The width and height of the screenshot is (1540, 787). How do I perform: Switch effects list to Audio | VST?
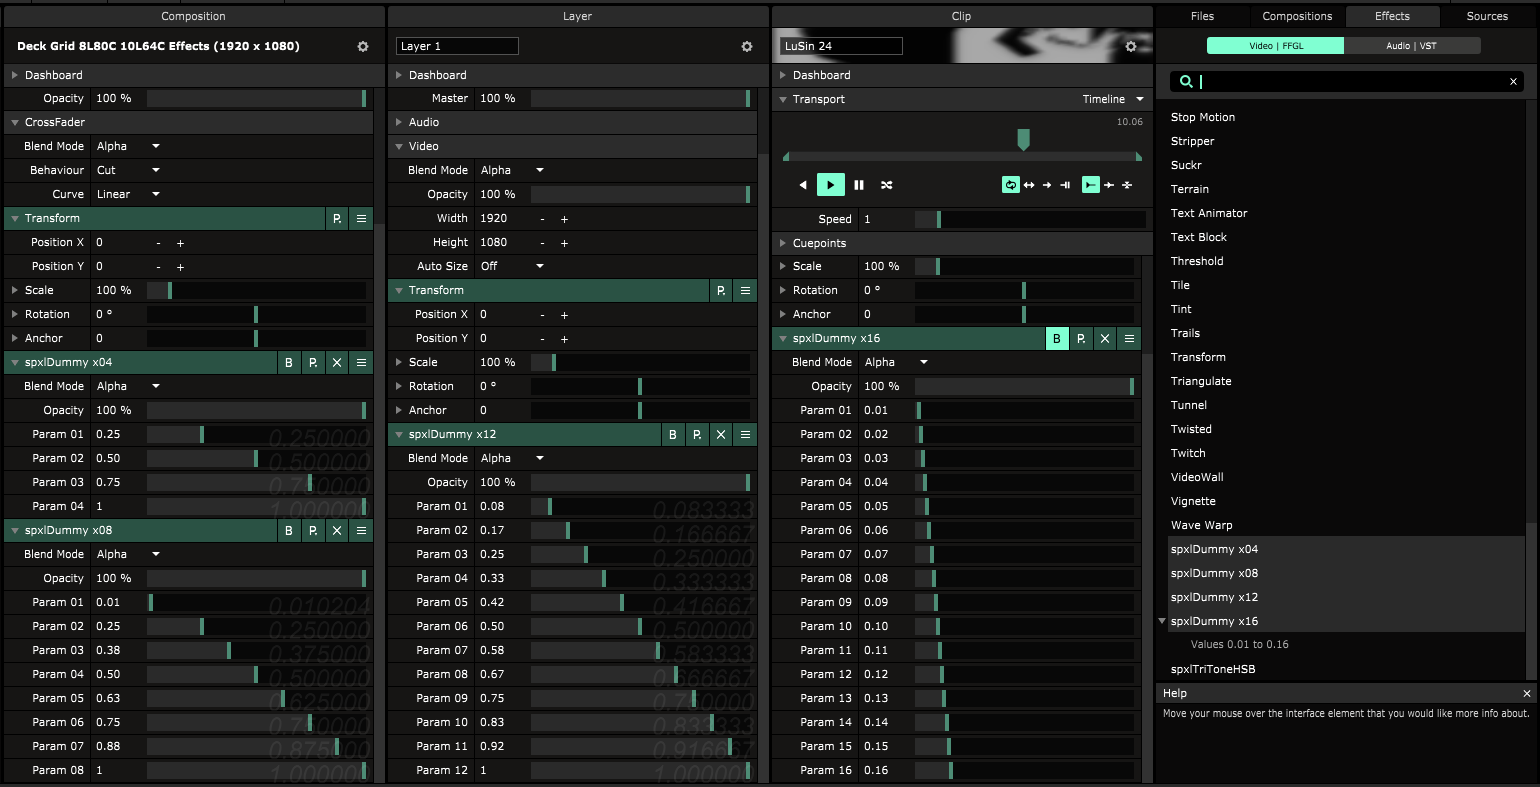1412,46
